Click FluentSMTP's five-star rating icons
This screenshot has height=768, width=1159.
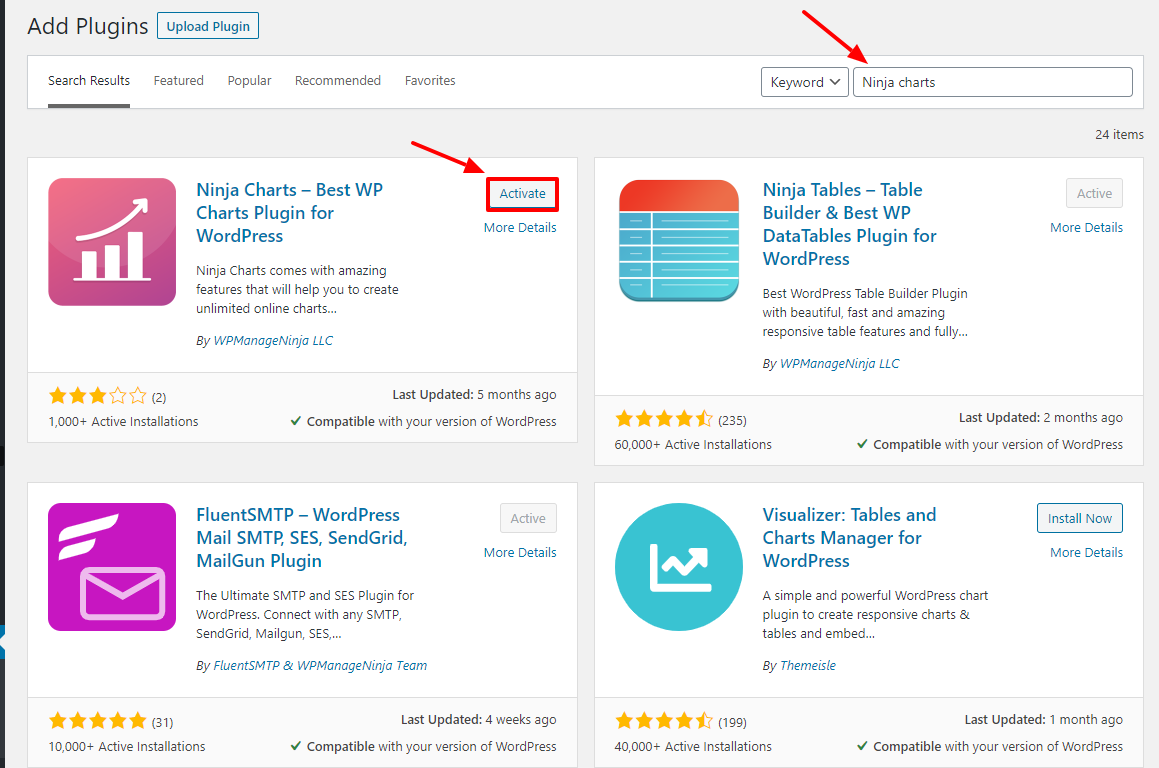(x=97, y=720)
